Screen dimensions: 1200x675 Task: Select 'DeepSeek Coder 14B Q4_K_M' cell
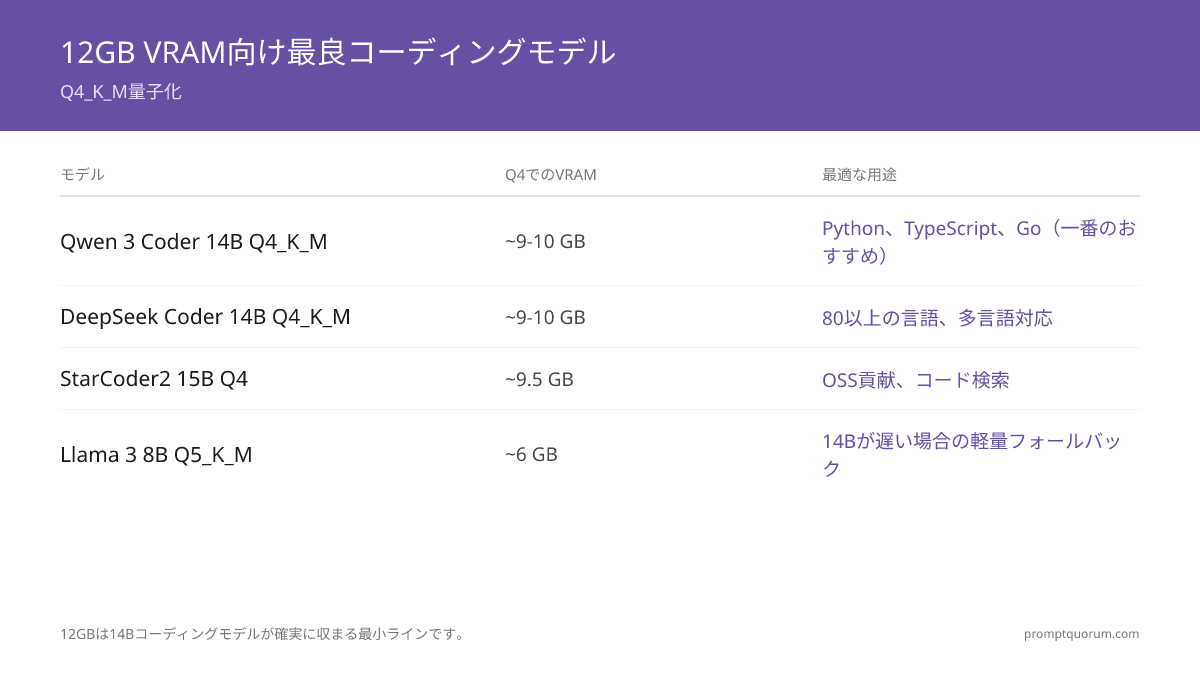point(205,317)
